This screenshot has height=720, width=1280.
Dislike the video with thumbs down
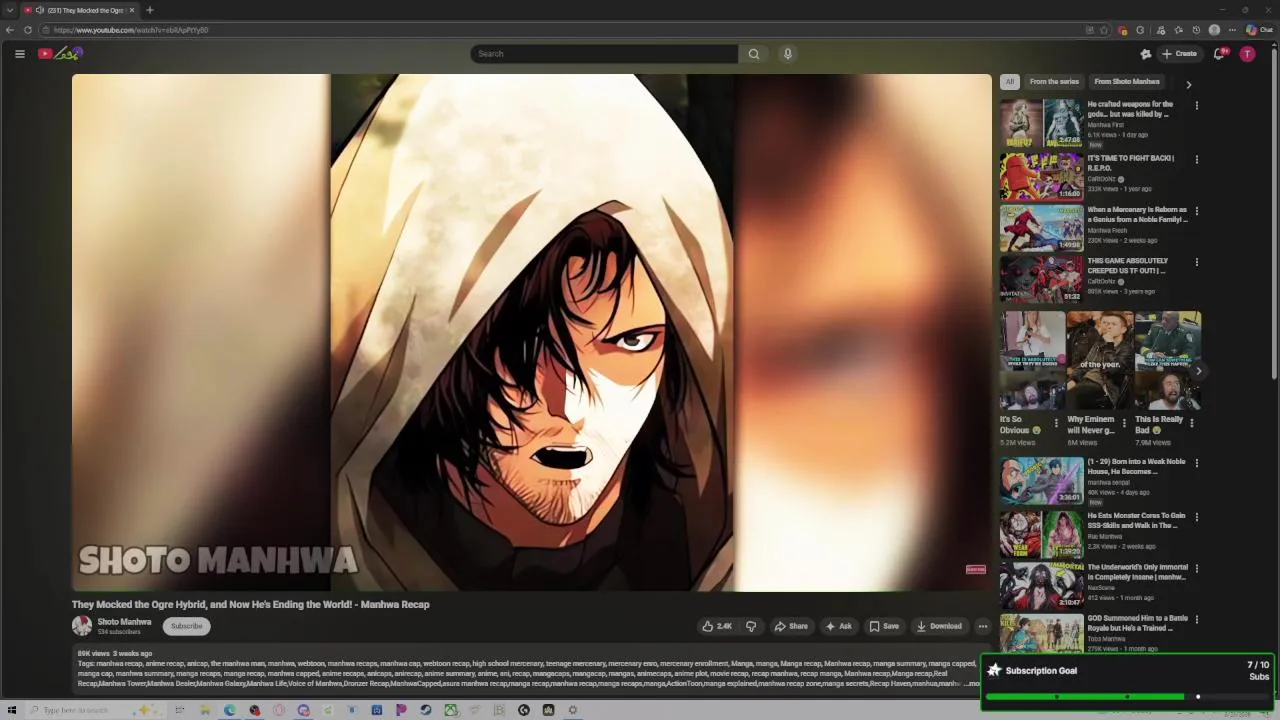tap(751, 626)
